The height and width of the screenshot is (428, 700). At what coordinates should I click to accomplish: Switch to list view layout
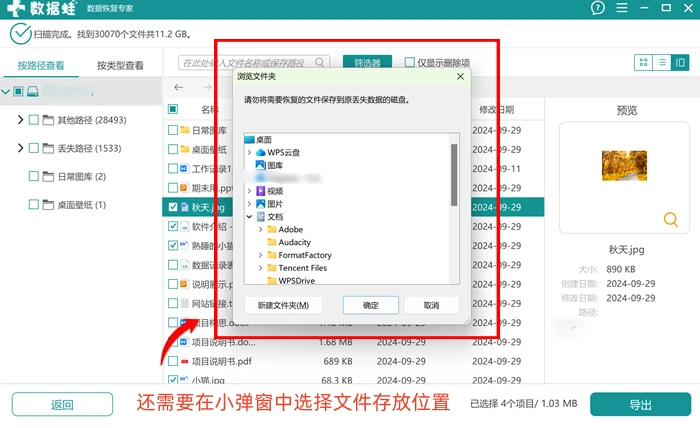pos(662,62)
